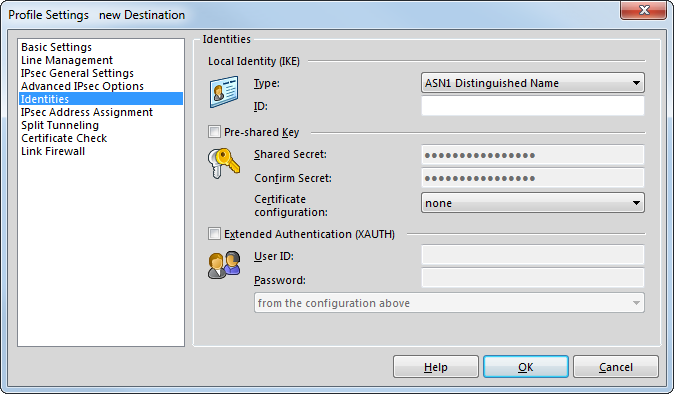Go to Line Management section
The image size is (674, 394).
click(67, 60)
